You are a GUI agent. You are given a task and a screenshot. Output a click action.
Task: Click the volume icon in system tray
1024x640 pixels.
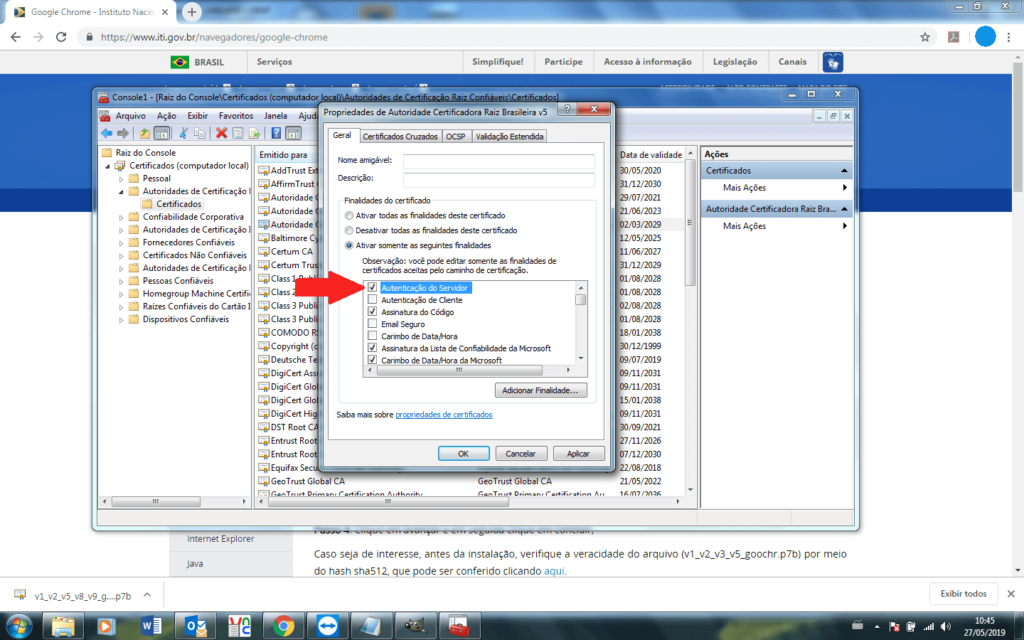(945, 627)
